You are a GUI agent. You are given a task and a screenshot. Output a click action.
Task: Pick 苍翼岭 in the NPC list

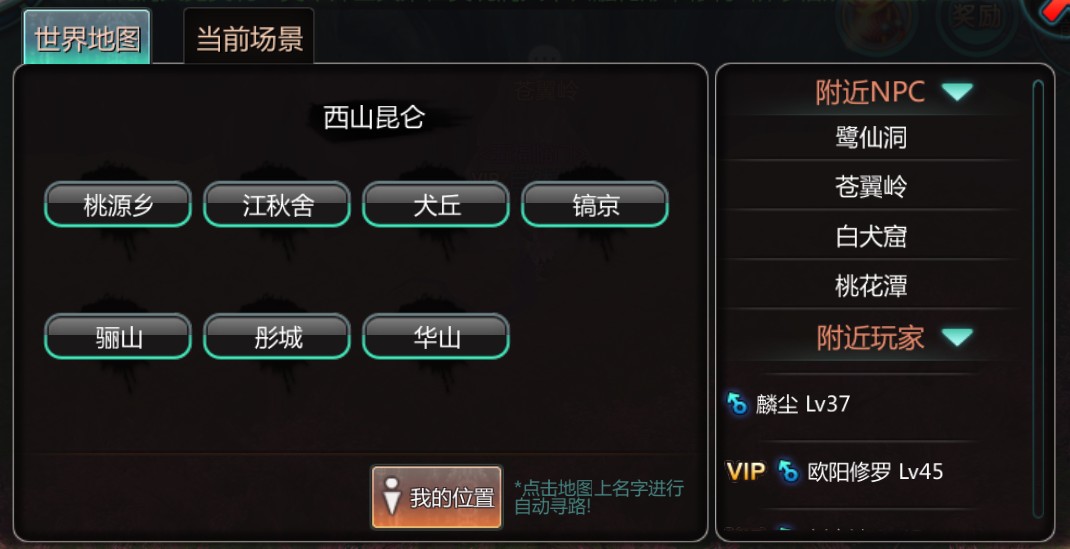[871, 186]
